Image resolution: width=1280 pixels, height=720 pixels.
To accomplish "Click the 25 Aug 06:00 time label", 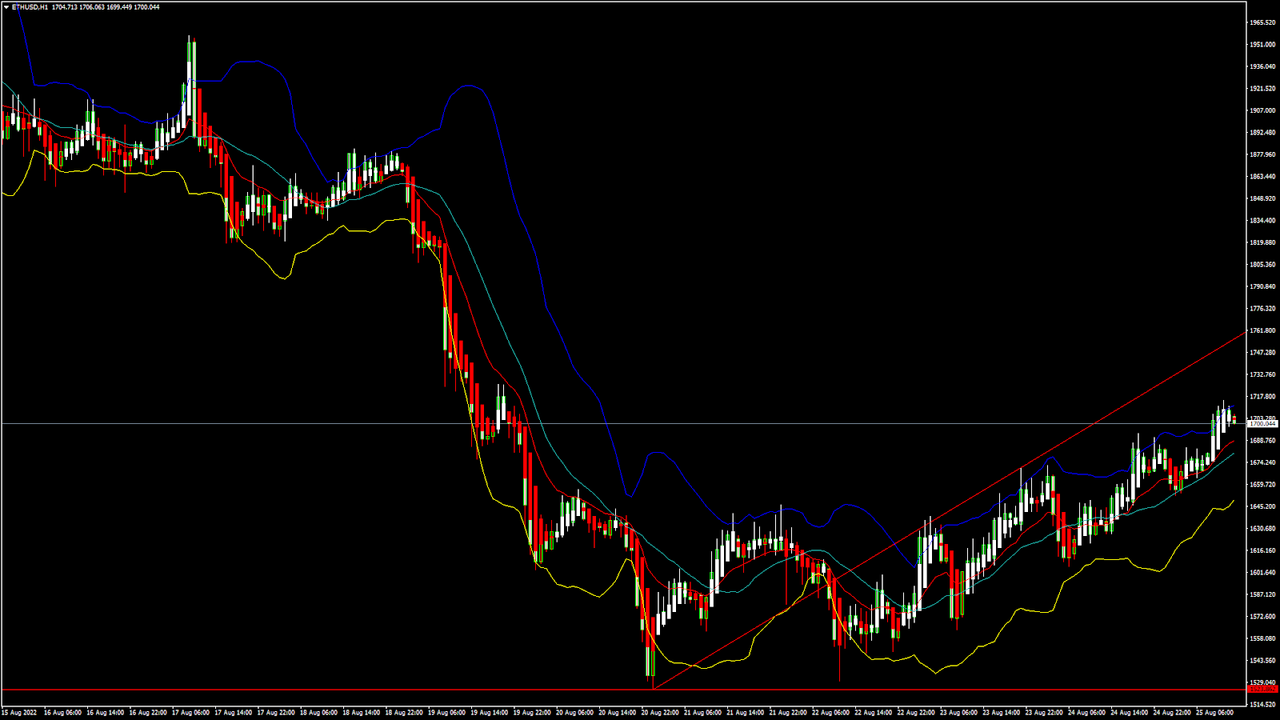I will 1216,713.
